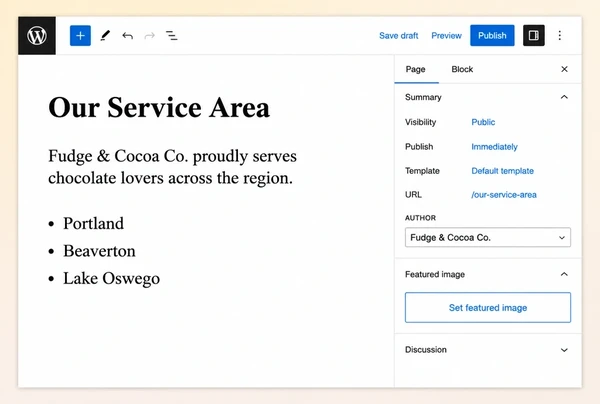Undo the last change
This screenshot has width=600, height=404.
(127, 36)
